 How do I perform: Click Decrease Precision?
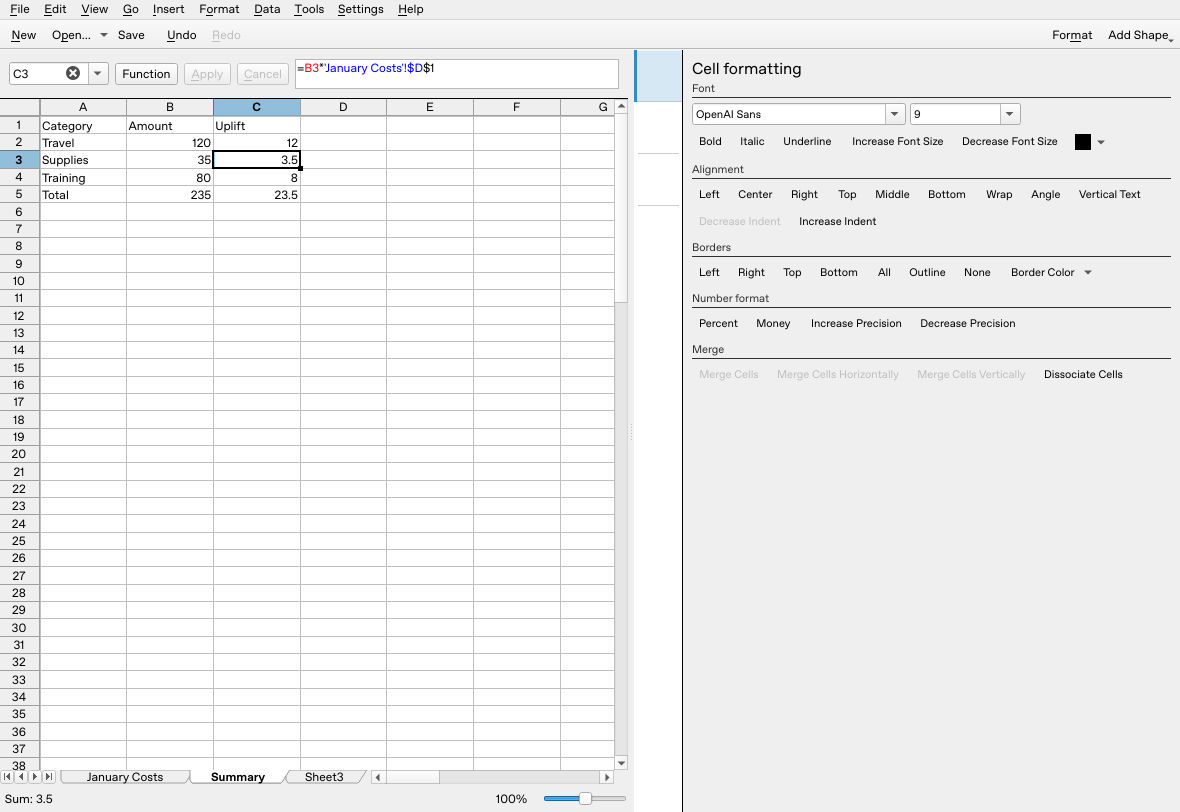coord(967,324)
